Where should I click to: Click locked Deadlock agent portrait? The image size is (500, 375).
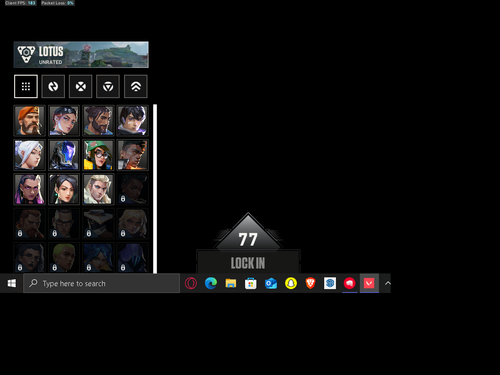(x=133, y=223)
